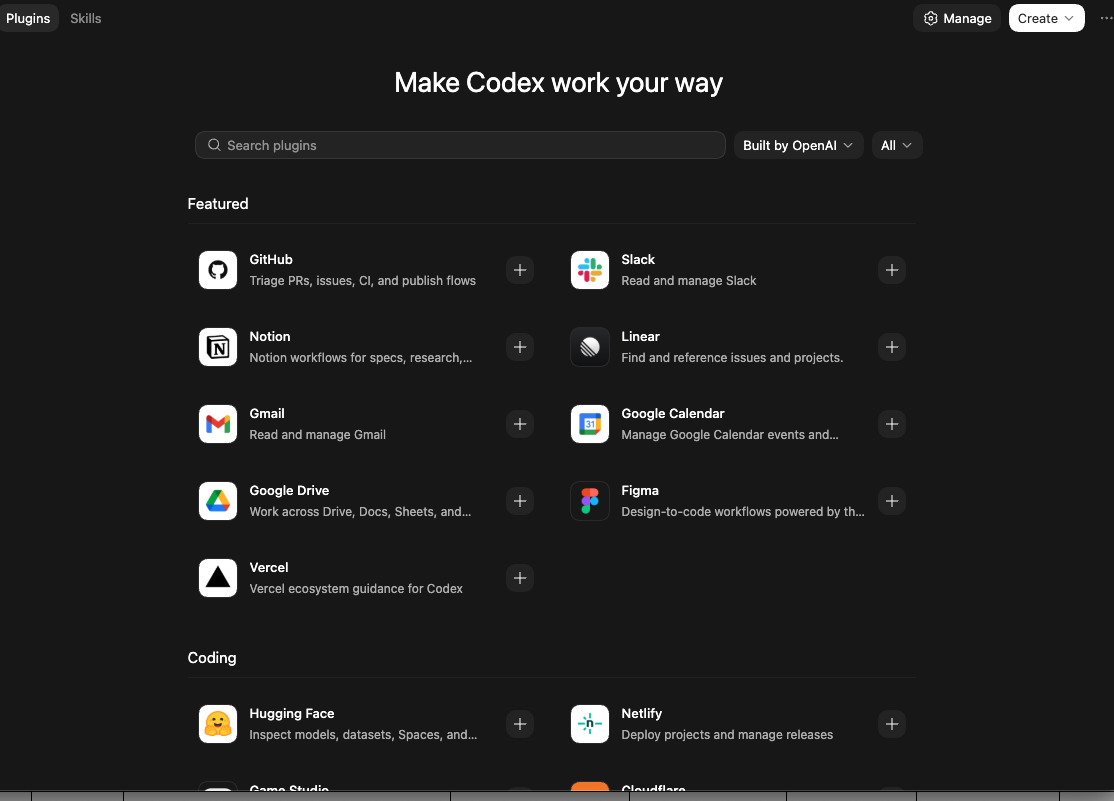Switch to the Skills tab
Screen dimensions: 1114x801
[86, 18]
